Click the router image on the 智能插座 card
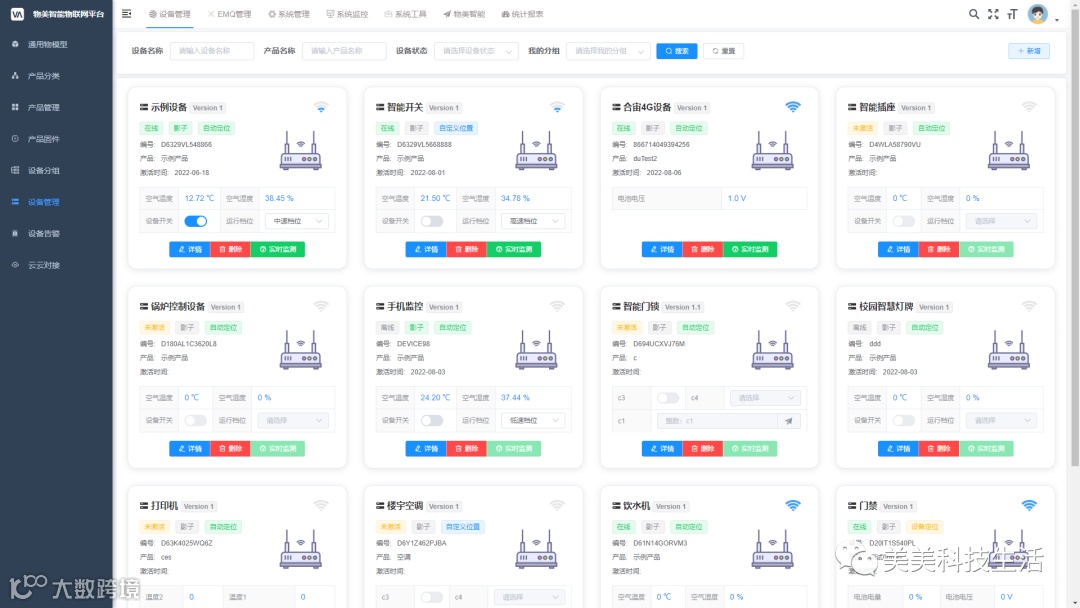The height and width of the screenshot is (608, 1080). [x=1009, y=151]
